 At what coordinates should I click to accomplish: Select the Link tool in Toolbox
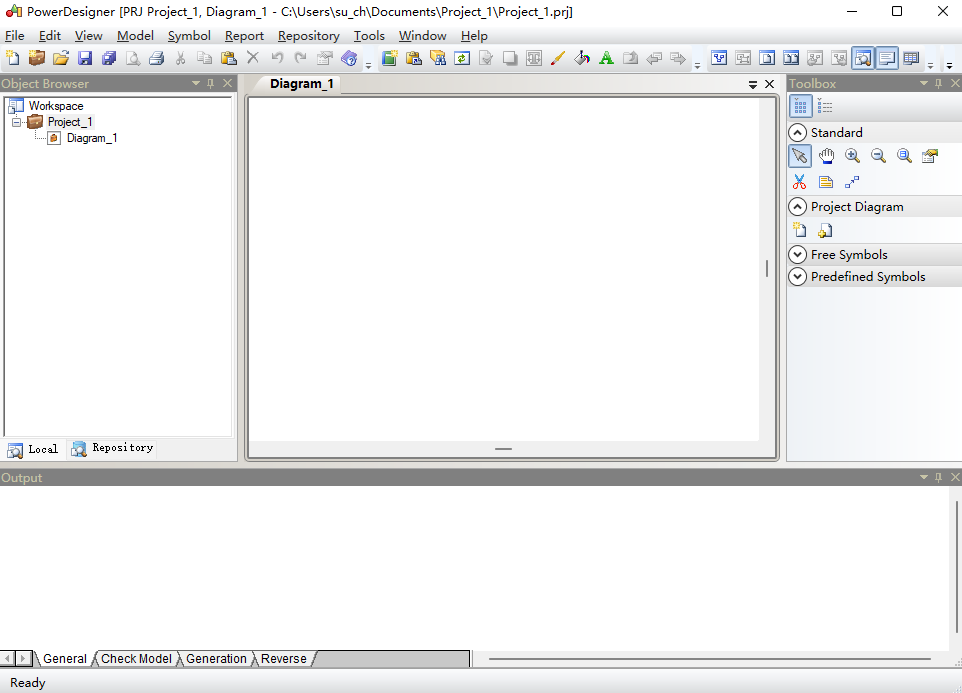click(x=852, y=182)
